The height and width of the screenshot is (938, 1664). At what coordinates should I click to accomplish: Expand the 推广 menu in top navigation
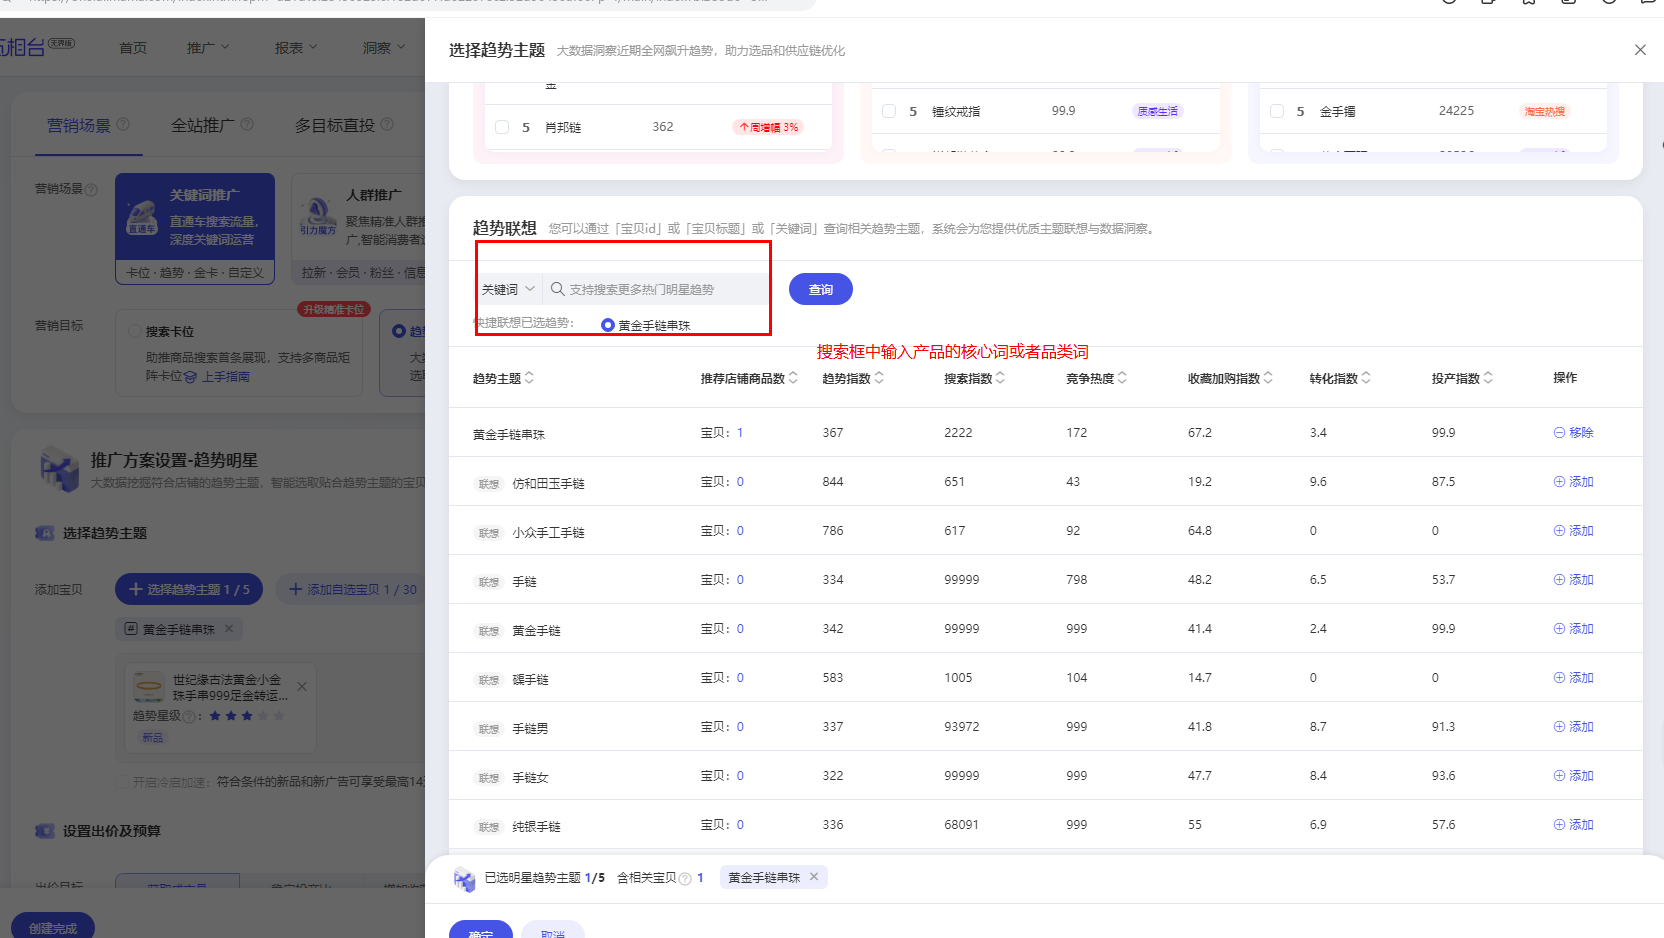pos(208,47)
